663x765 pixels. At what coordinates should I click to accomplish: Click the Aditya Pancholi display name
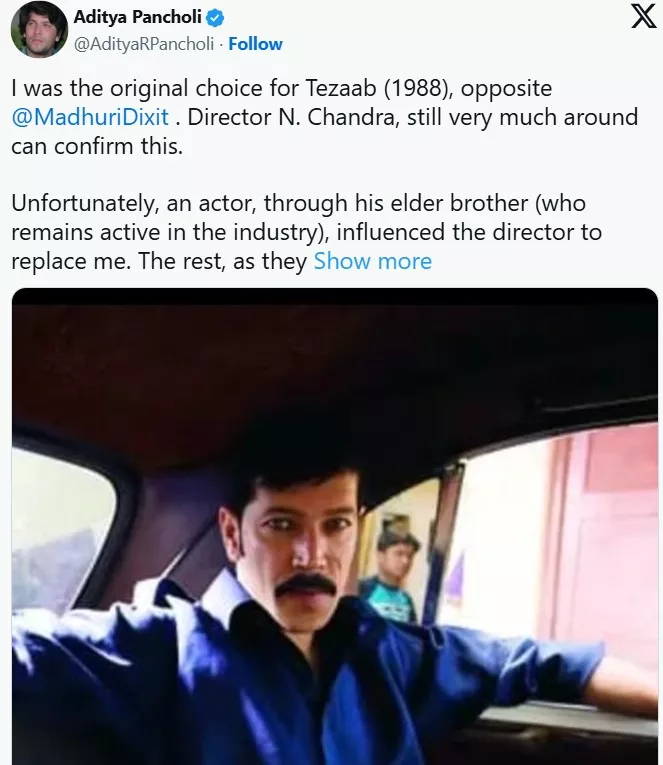138,18
